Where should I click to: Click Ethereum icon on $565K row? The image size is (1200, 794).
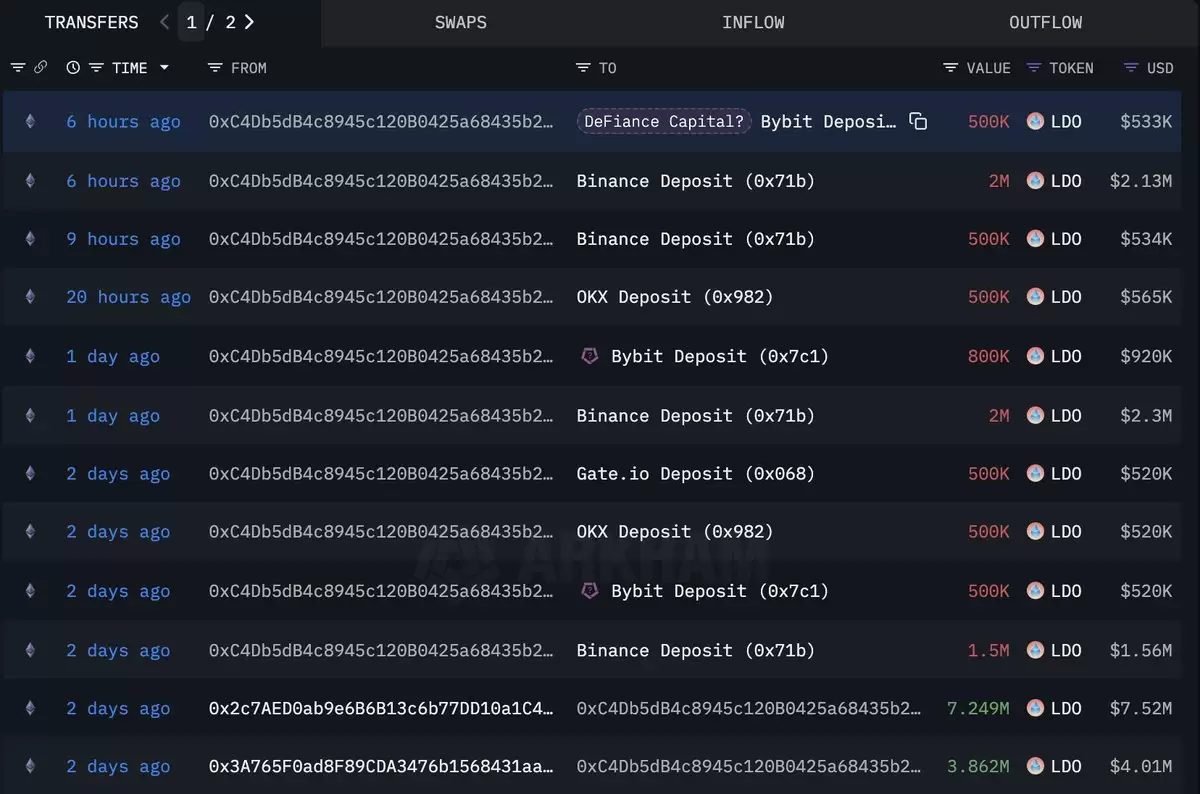[x=30, y=297]
